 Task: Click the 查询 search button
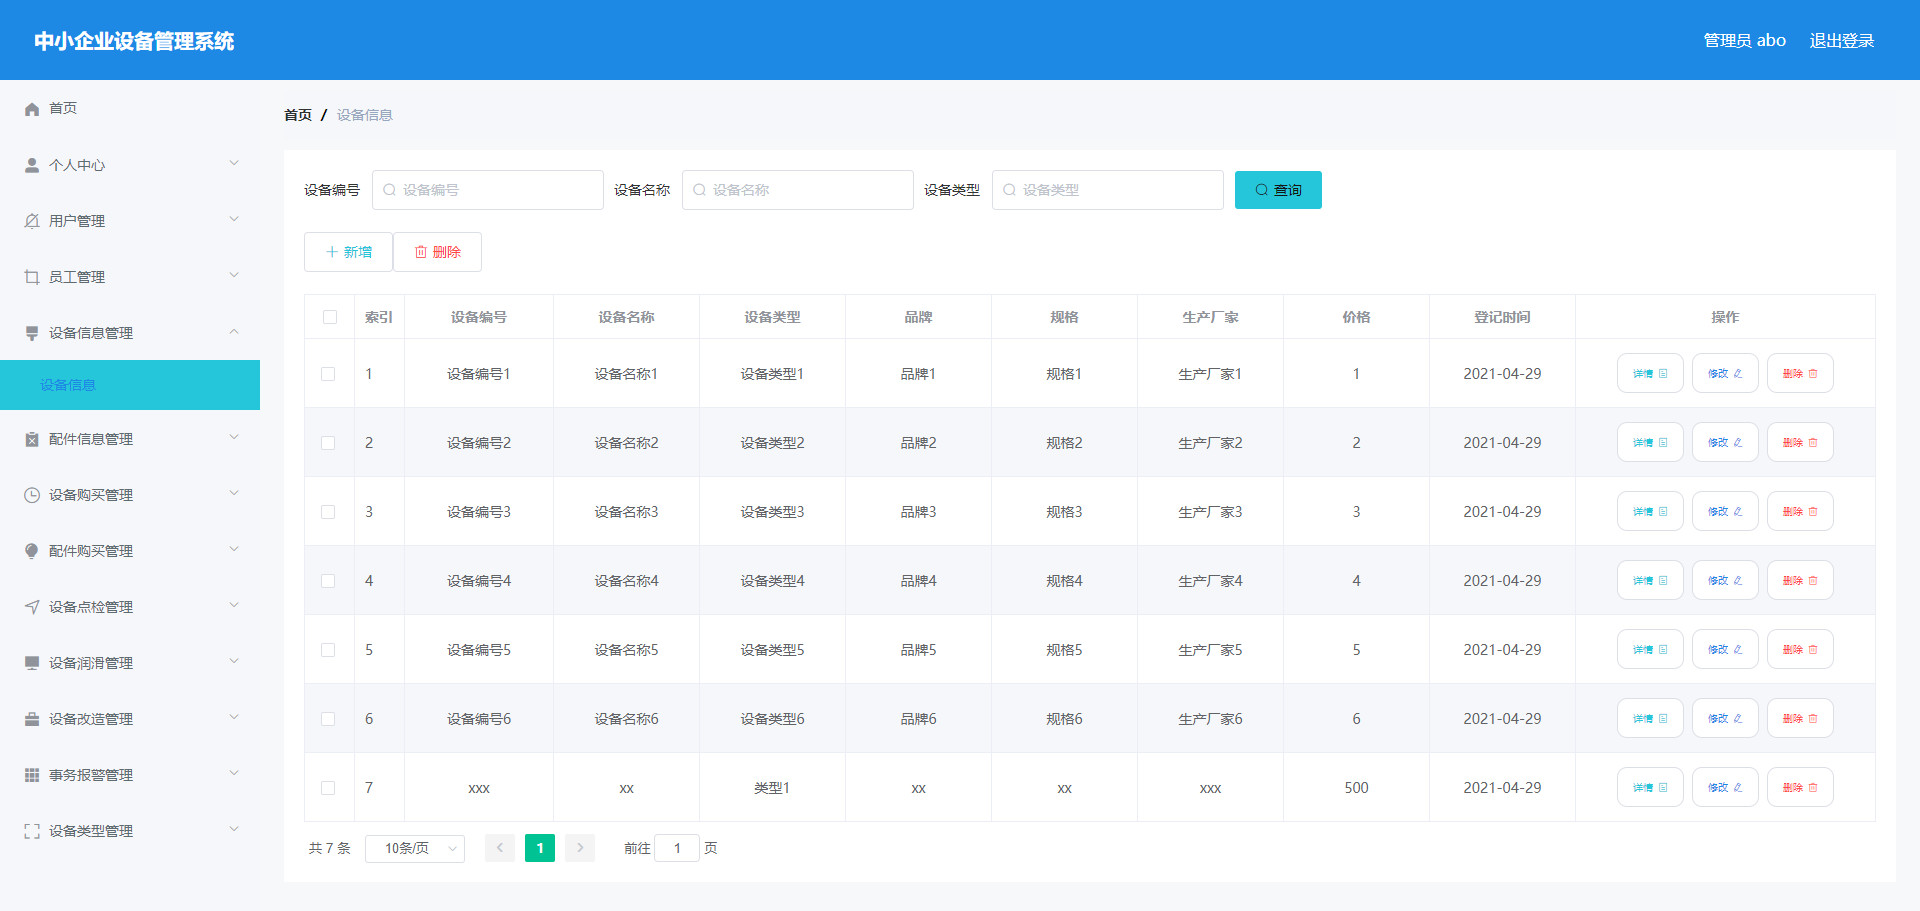pyautogui.click(x=1278, y=190)
